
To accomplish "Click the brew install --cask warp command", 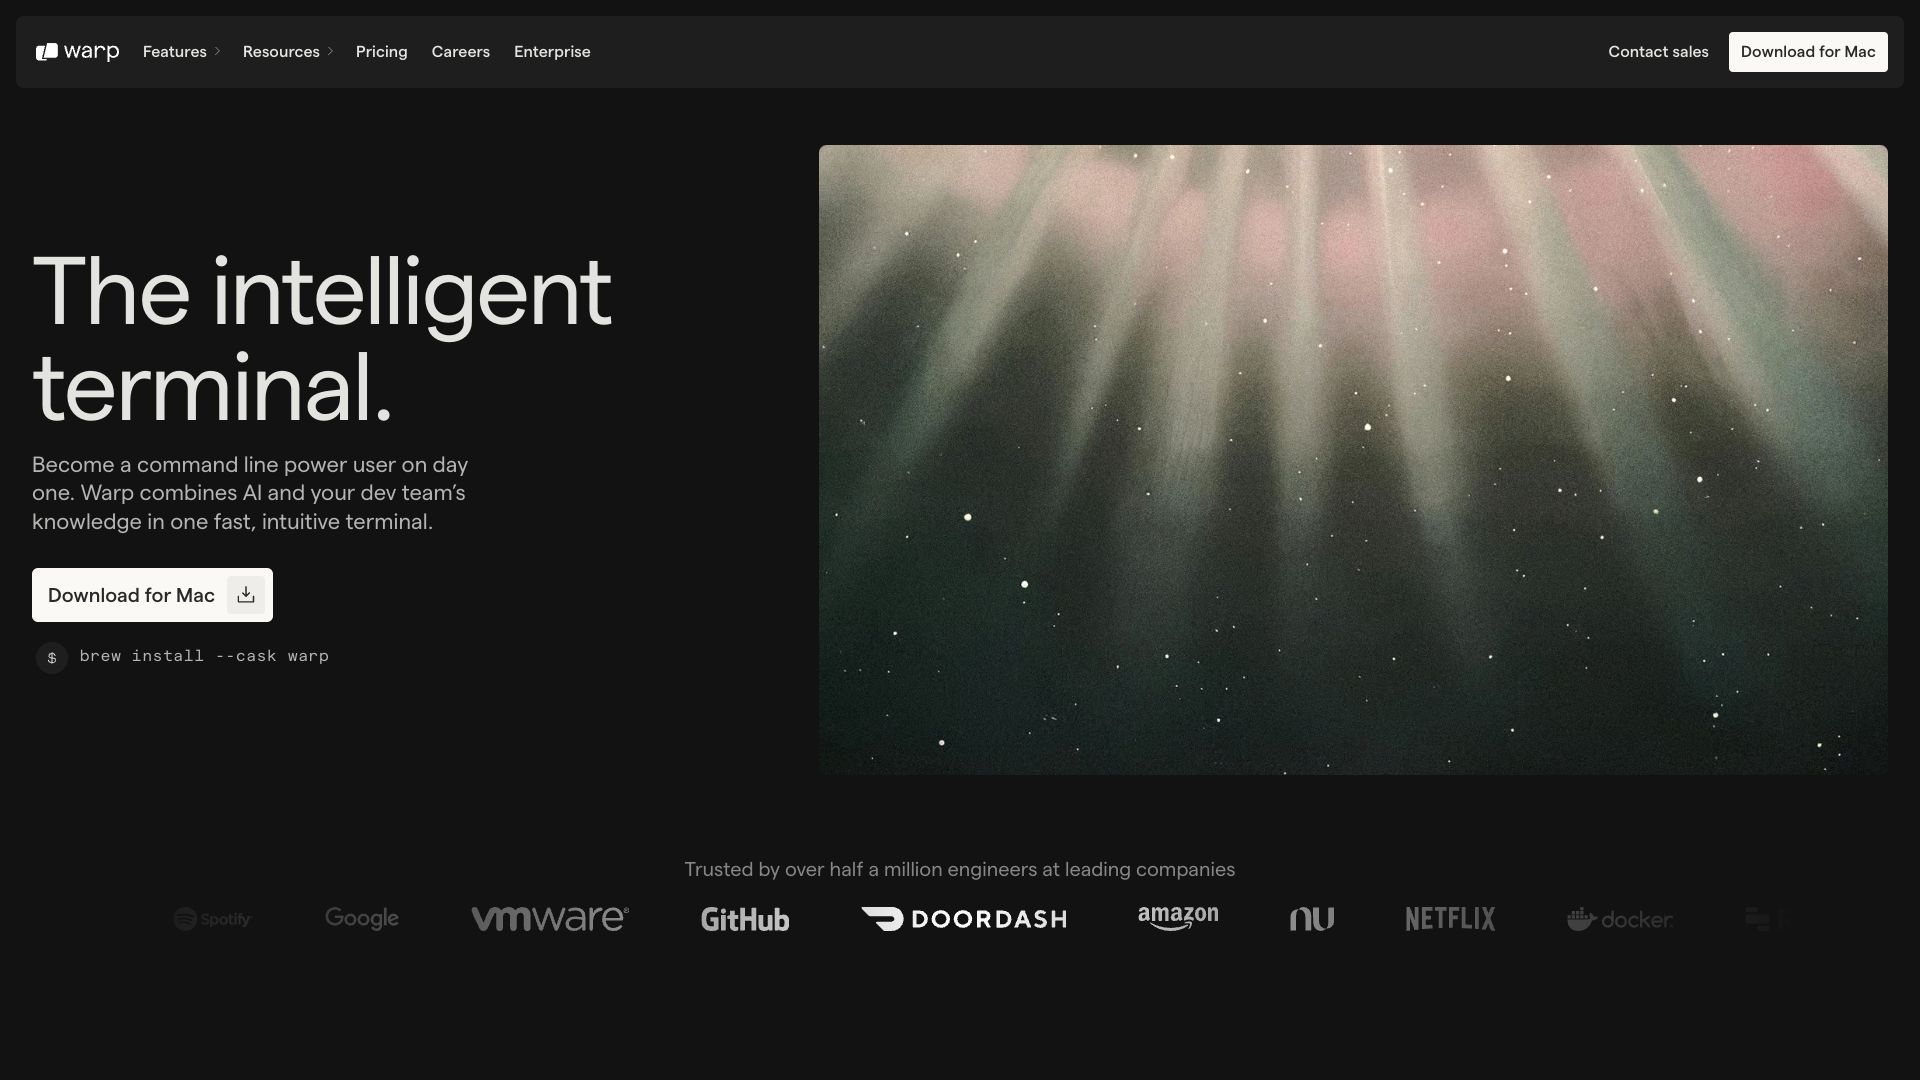I will [204, 656].
